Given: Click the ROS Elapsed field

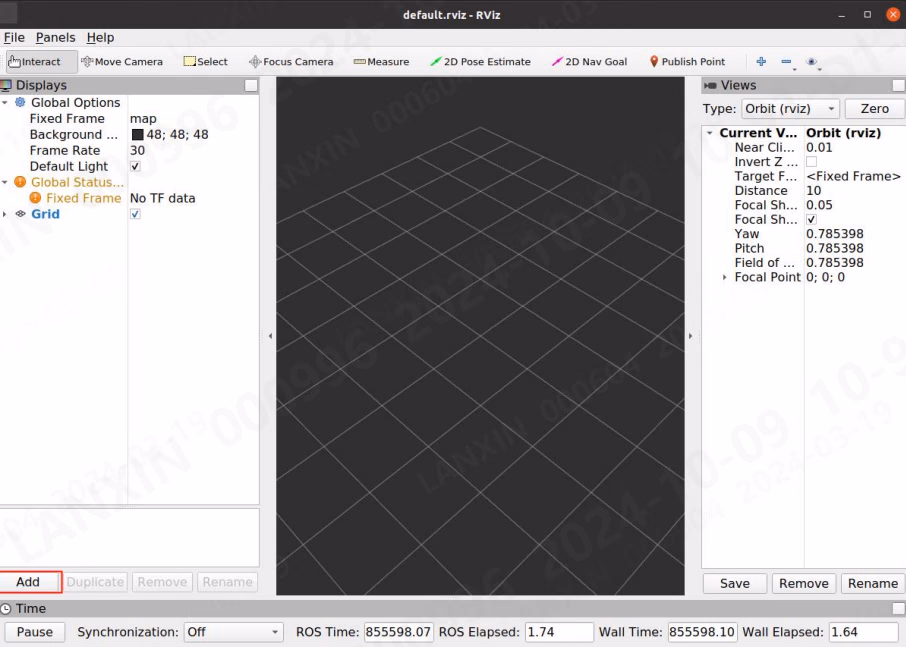Looking at the screenshot, I should (559, 632).
